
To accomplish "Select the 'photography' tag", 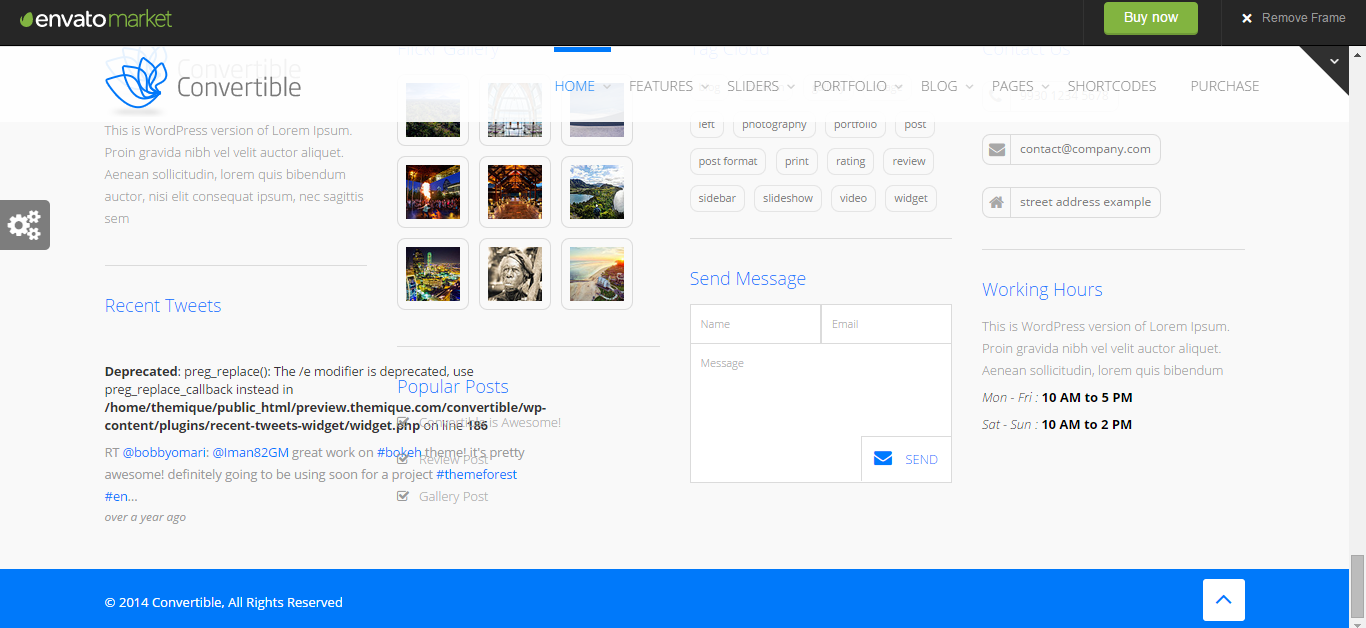I will point(775,124).
